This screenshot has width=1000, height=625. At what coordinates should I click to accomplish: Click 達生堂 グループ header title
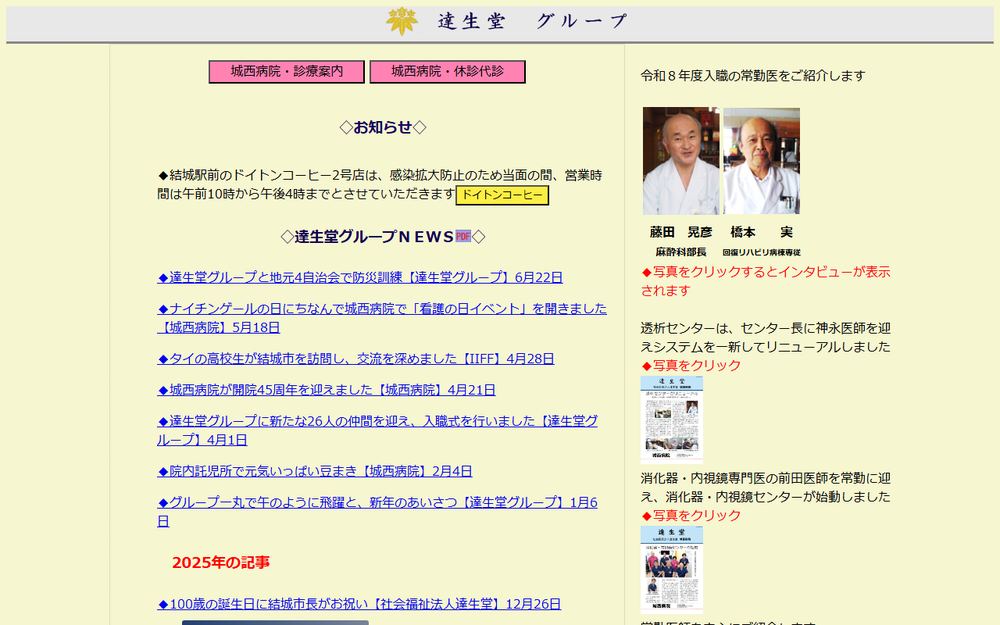533,21
